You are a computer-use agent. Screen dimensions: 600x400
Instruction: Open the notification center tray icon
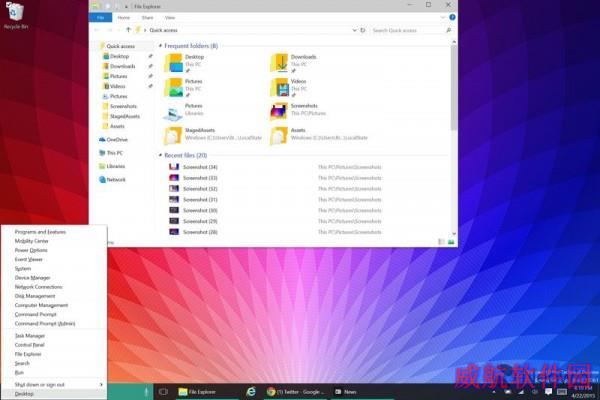click(548, 392)
